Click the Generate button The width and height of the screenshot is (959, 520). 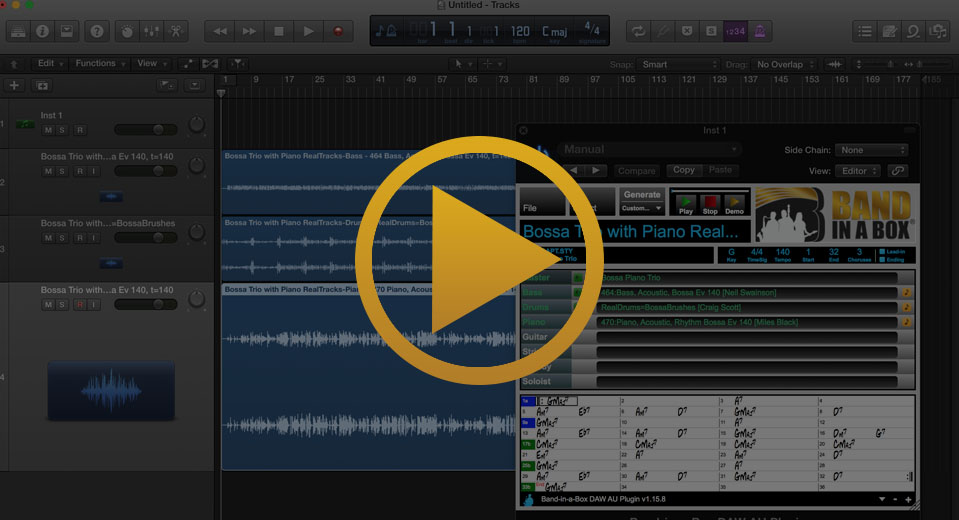pos(642,195)
